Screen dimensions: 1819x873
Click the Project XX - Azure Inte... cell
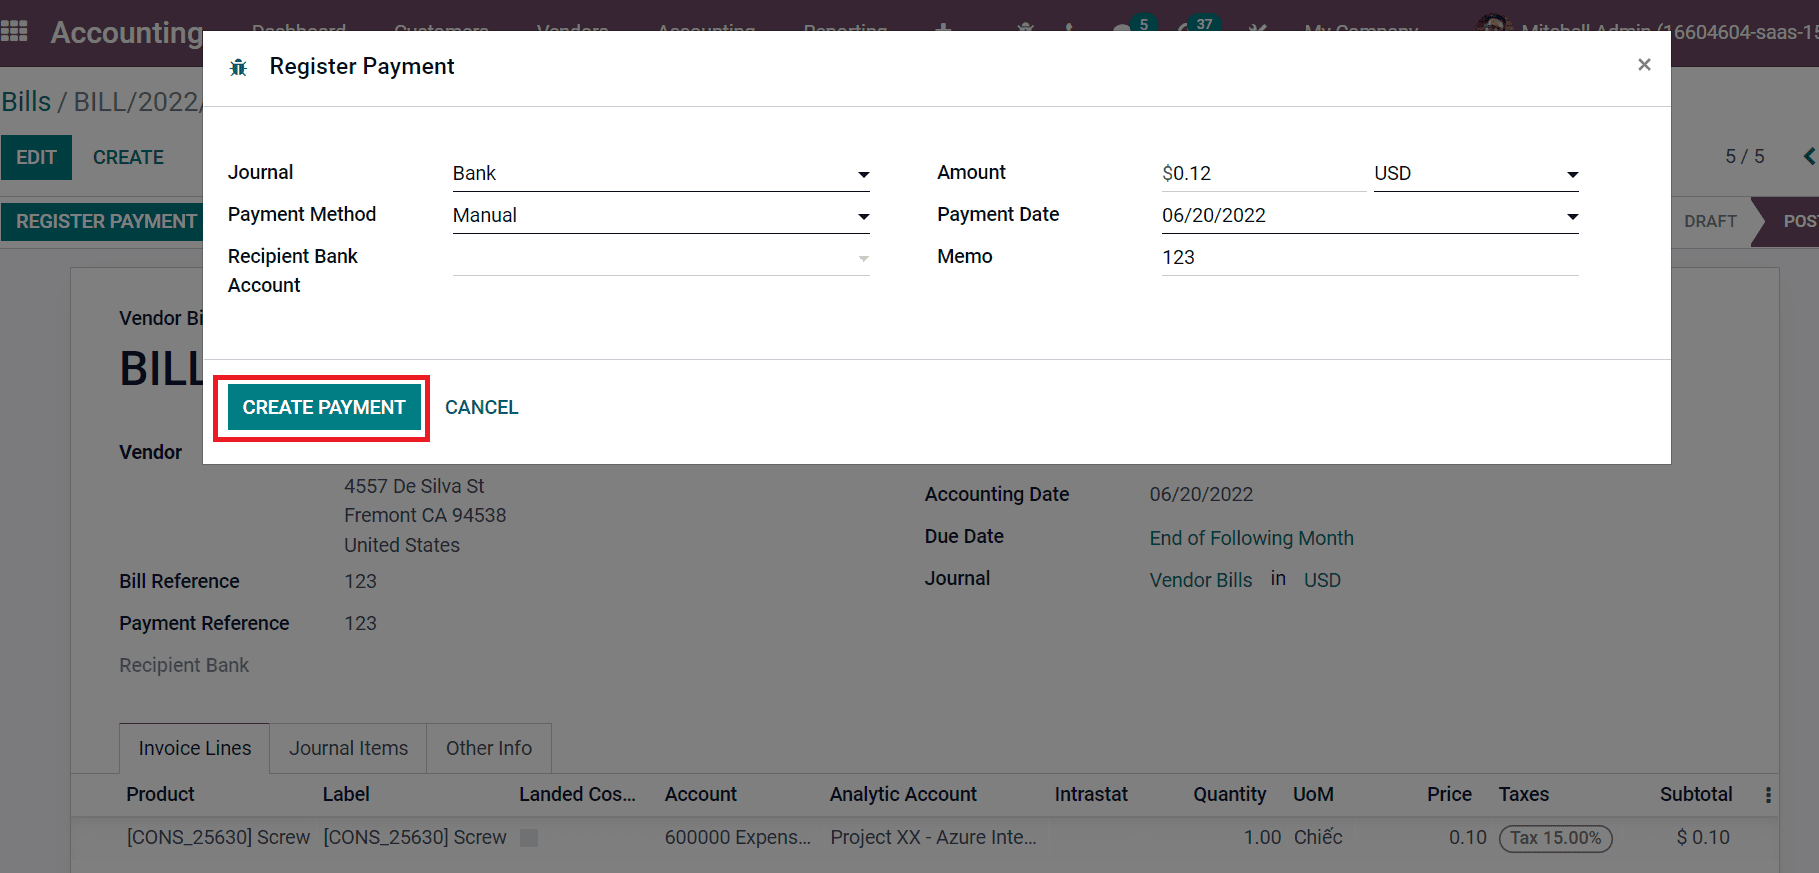click(933, 838)
